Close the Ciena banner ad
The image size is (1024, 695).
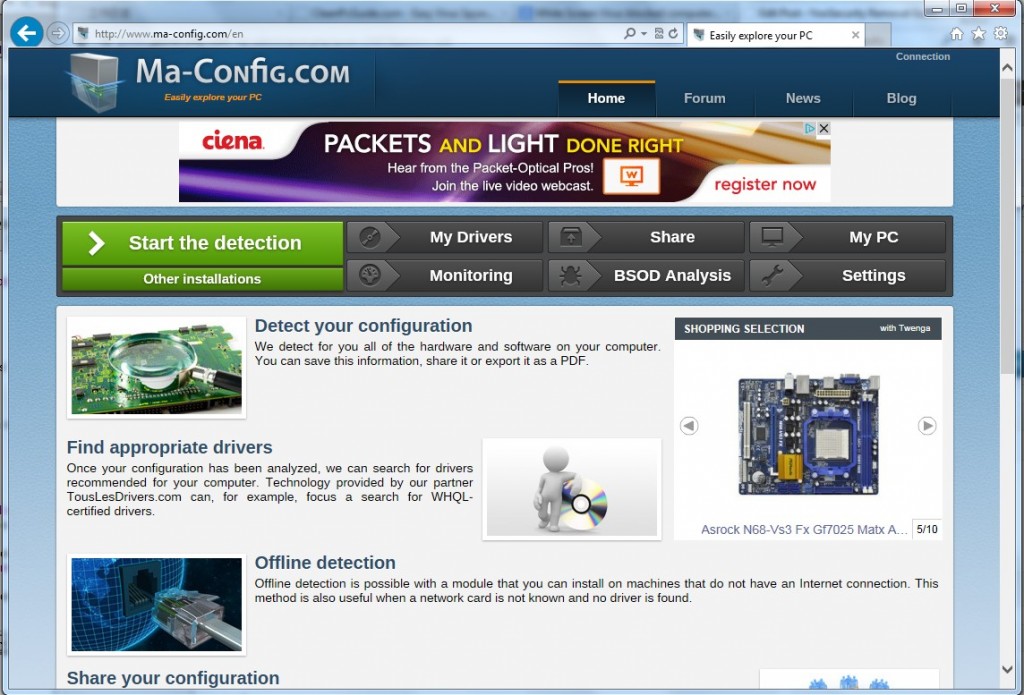pos(824,129)
